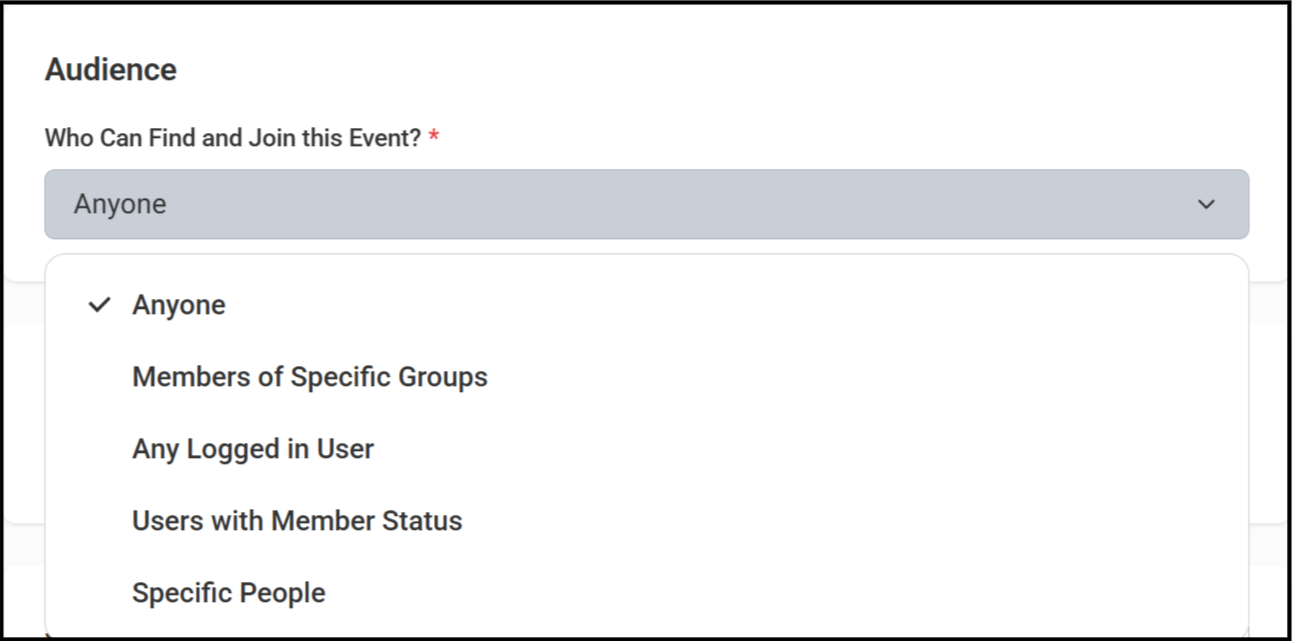
Task: Click the red required asterisk
Action: (434, 138)
